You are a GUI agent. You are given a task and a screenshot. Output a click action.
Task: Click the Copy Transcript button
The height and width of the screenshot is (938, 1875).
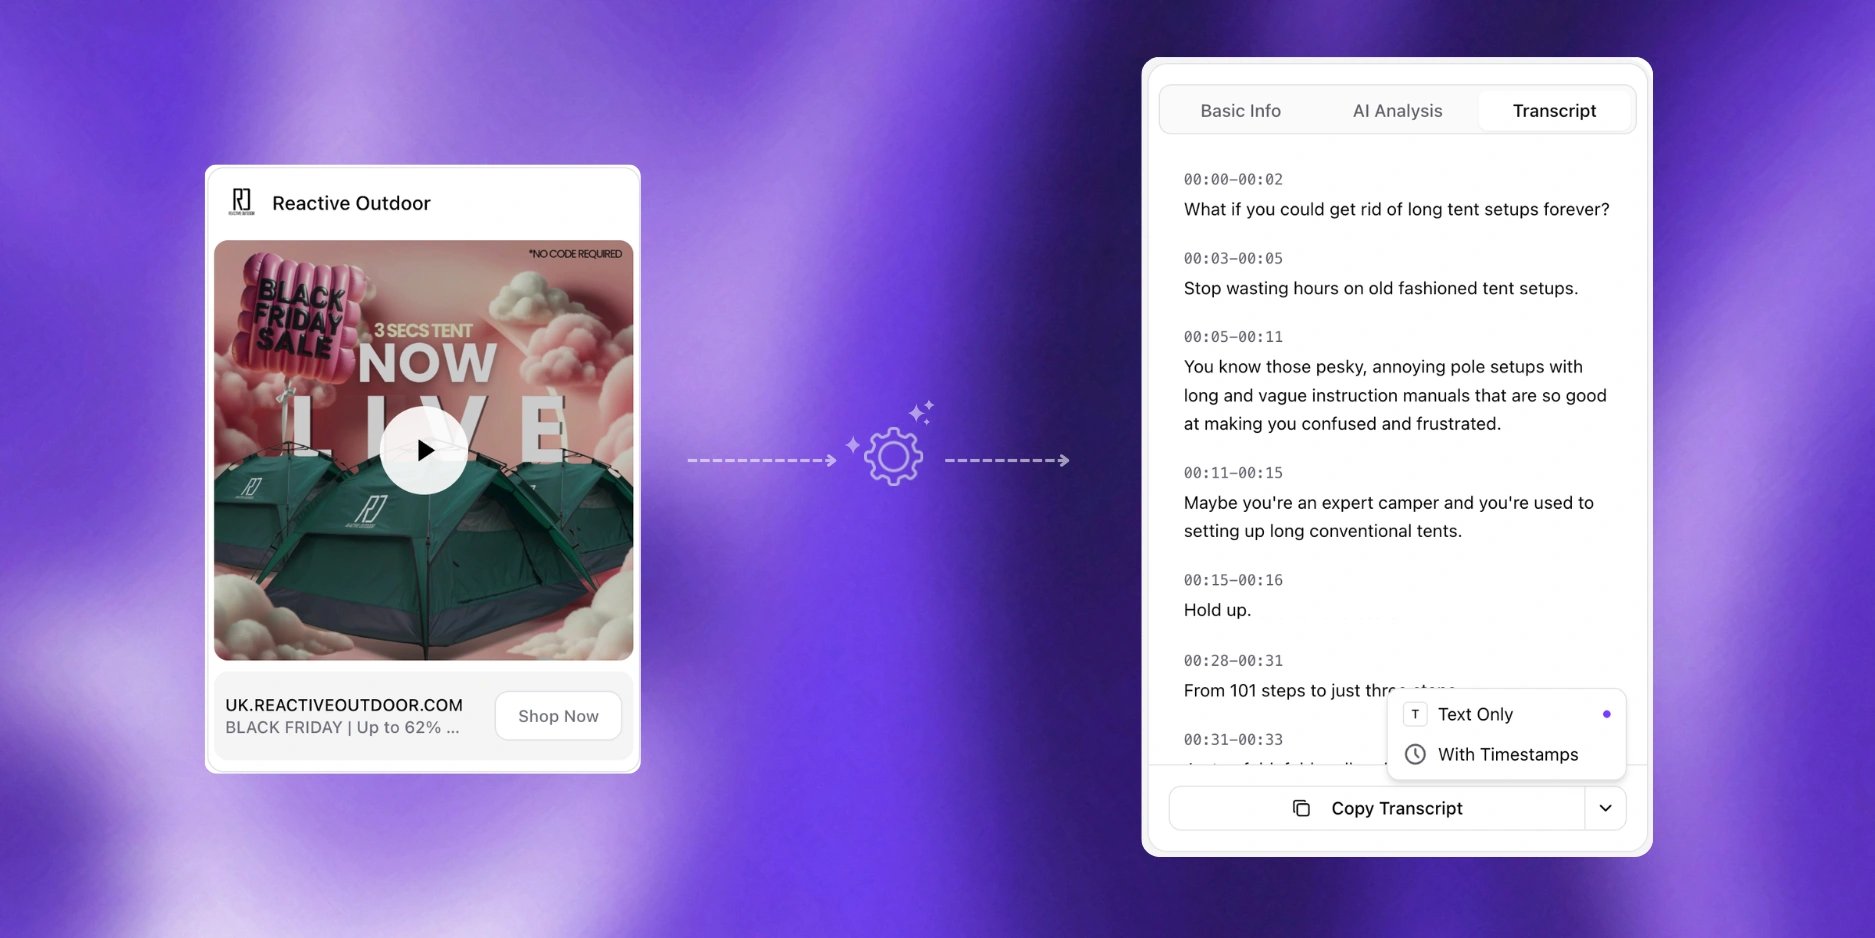click(1377, 808)
